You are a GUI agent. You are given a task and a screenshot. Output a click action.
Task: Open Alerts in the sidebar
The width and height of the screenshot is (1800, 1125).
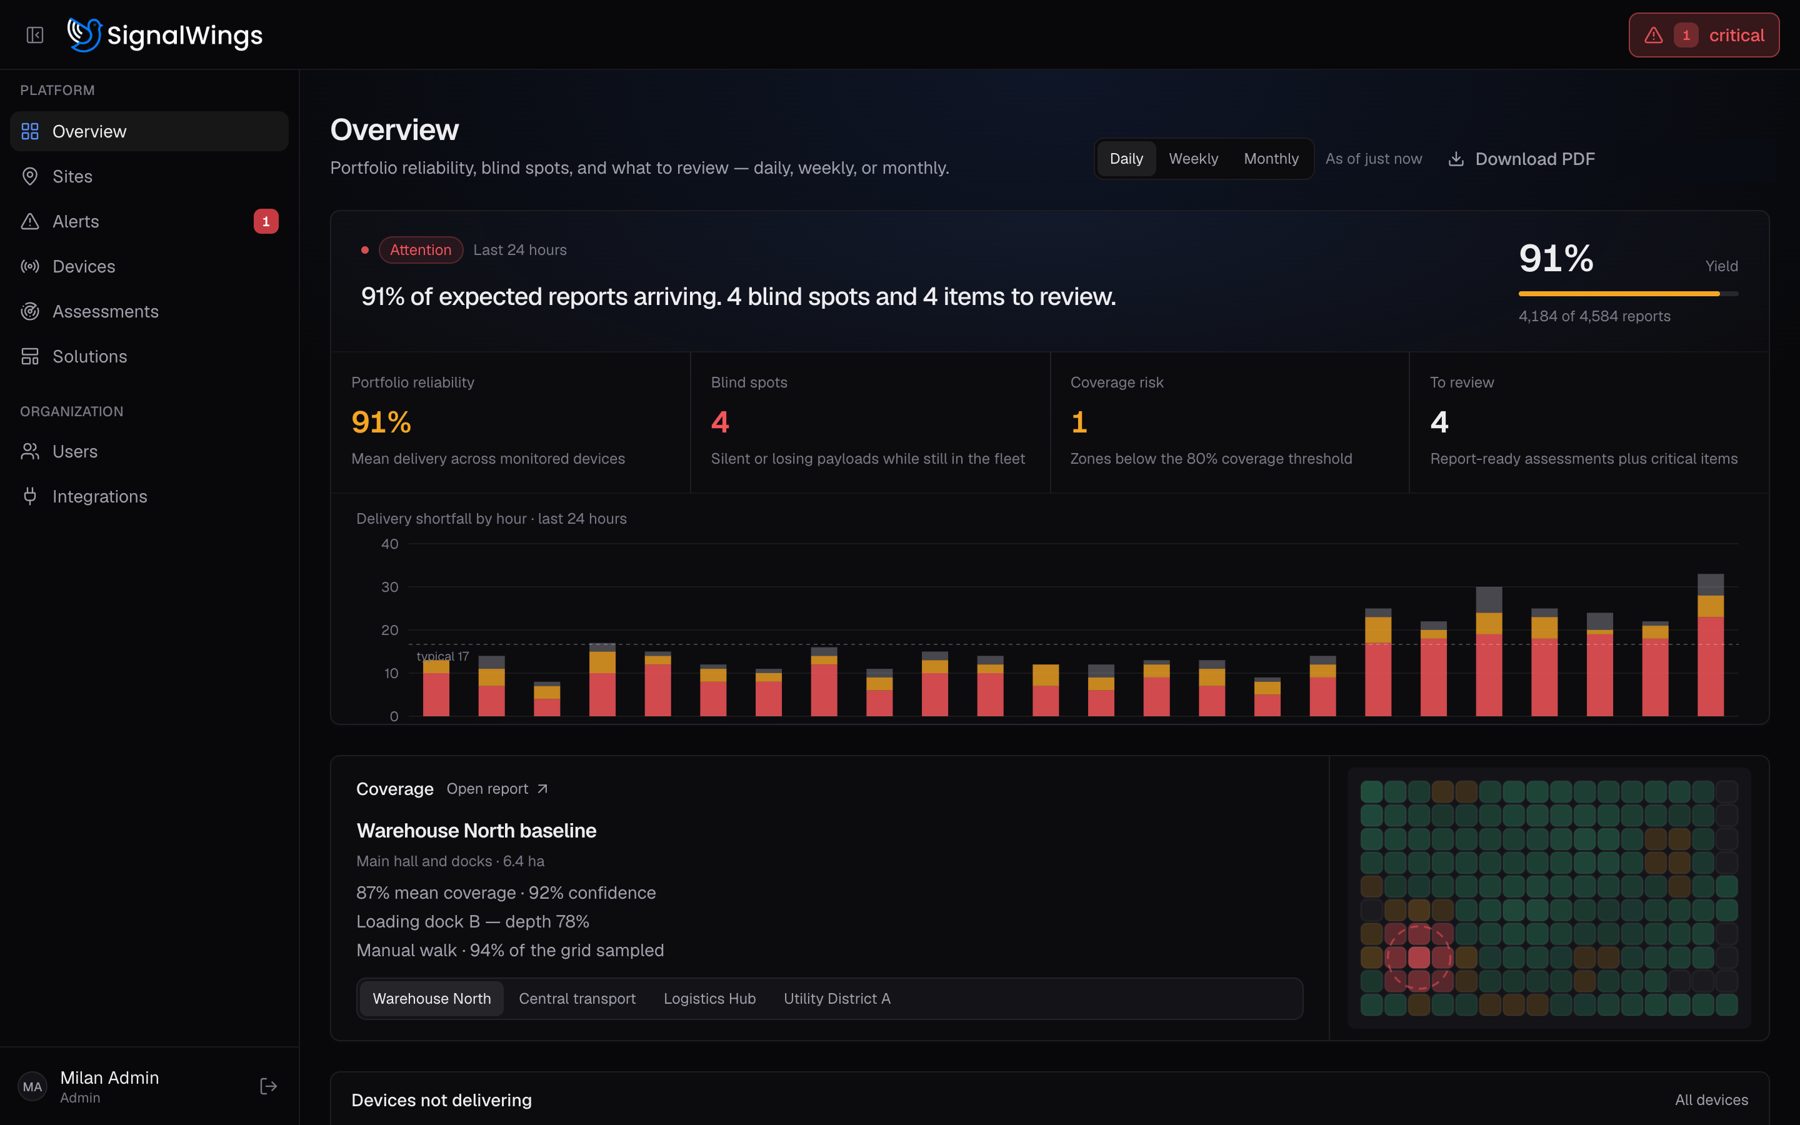tap(149, 221)
